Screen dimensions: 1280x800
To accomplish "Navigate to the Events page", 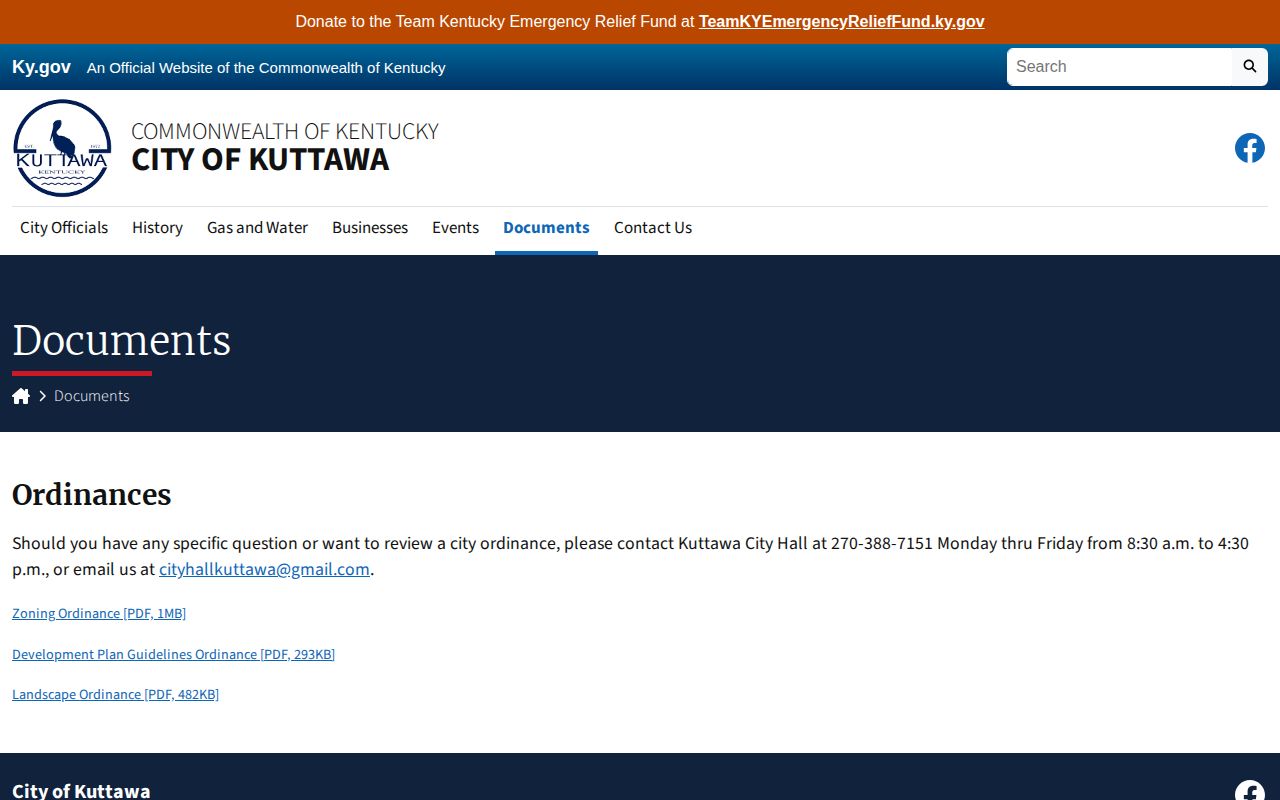I will (455, 228).
